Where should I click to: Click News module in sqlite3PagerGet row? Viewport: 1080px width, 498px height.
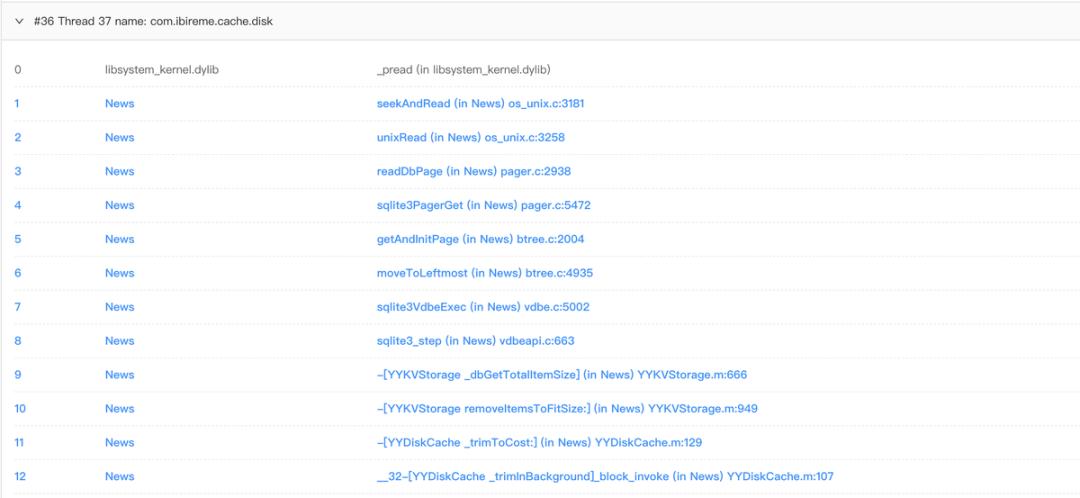(120, 205)
